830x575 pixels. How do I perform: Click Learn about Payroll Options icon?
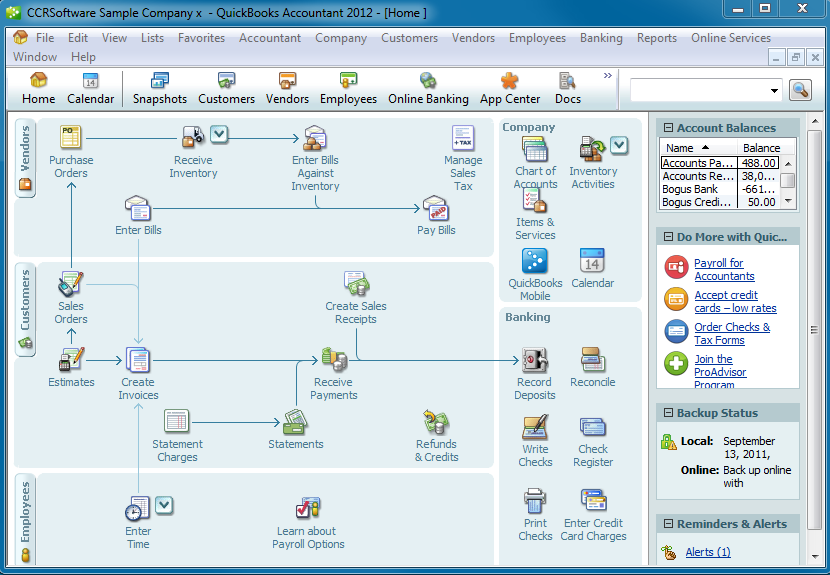(x=308, y=509)
